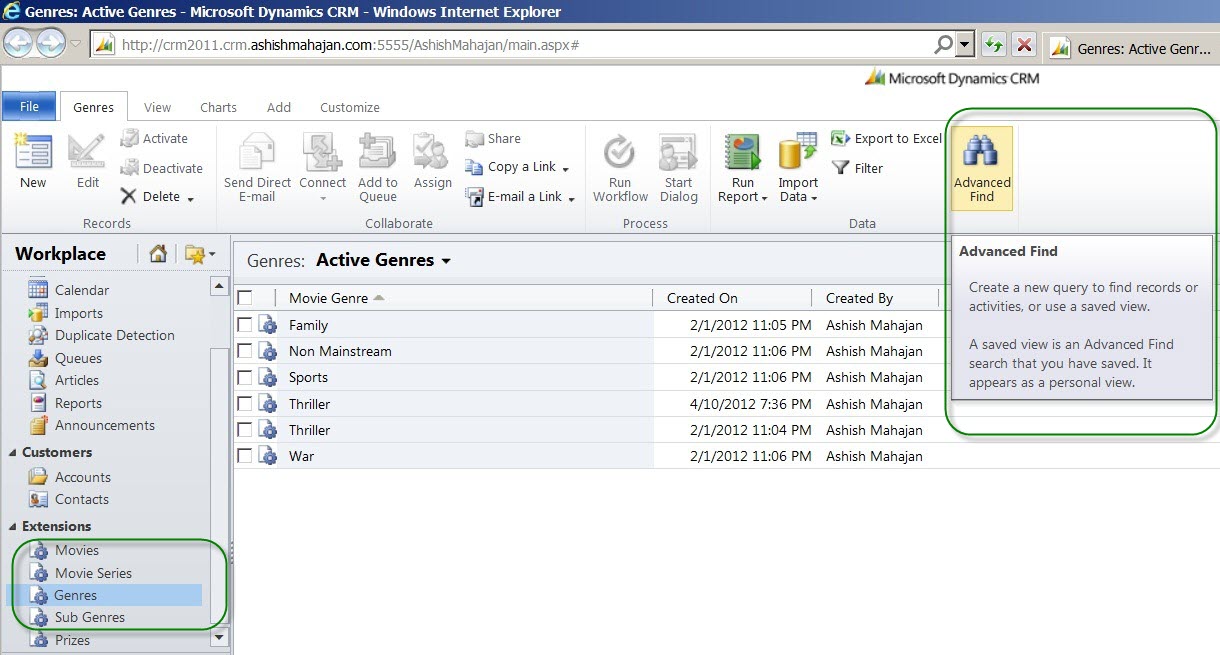
Task: Open address bar dropdown arrow
Action: pyautogui.click(x=965, y=44)
